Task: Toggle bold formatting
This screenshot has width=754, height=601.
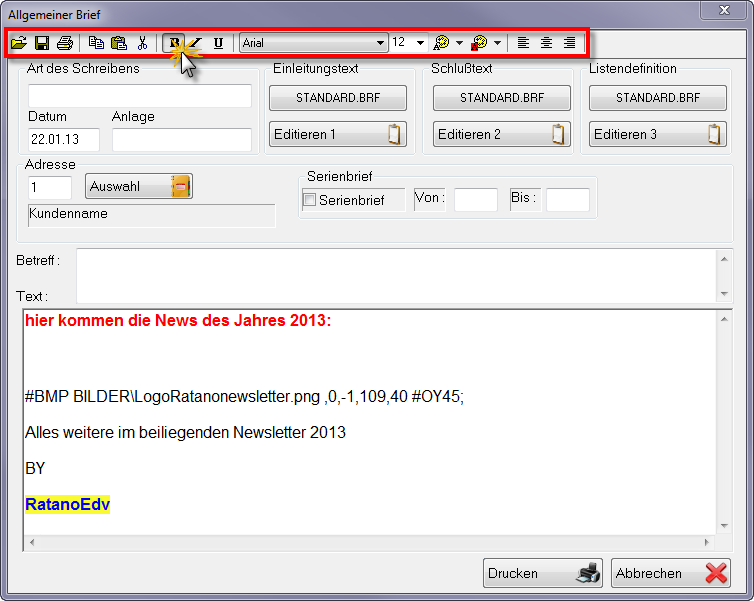Action: point(174,43)
